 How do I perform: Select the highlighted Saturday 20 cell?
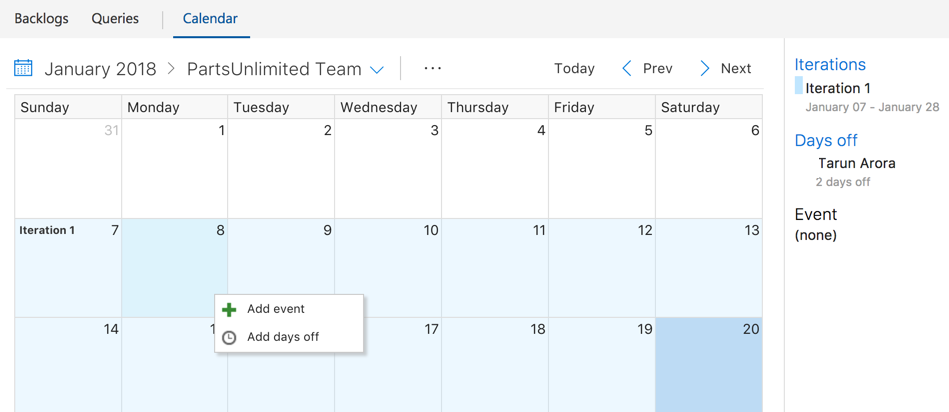[709, 365]
